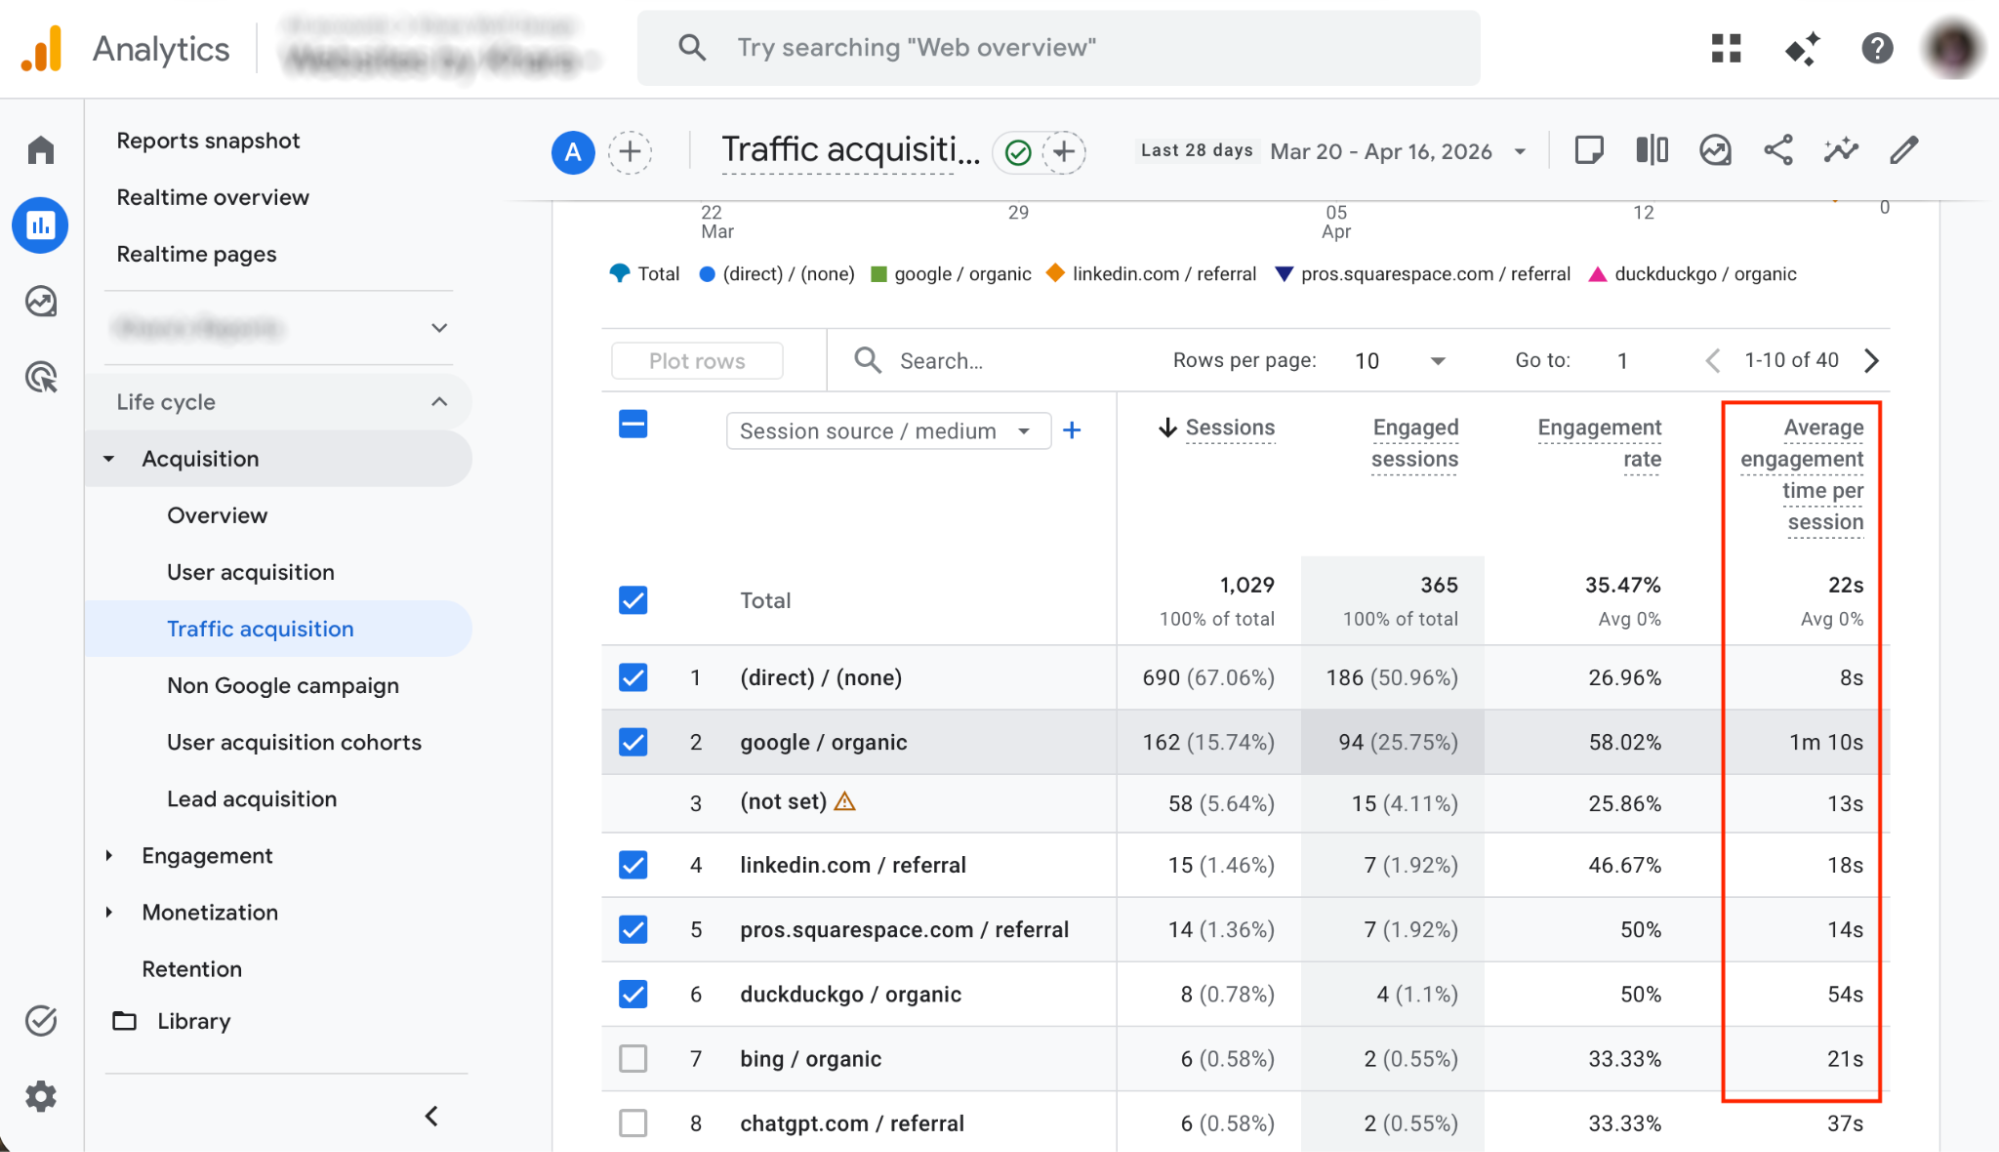Open the Google apps grid menu

[1725, 47]
